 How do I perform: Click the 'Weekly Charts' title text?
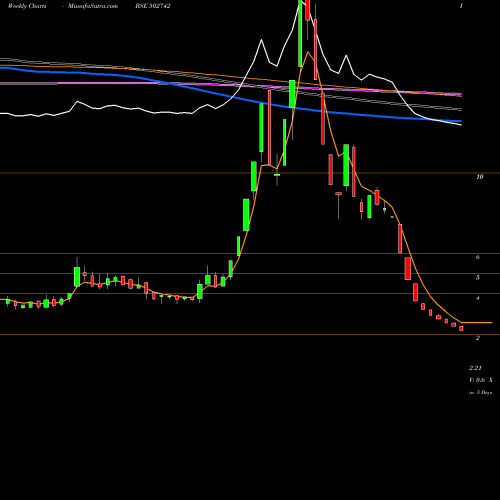[27, 6]
